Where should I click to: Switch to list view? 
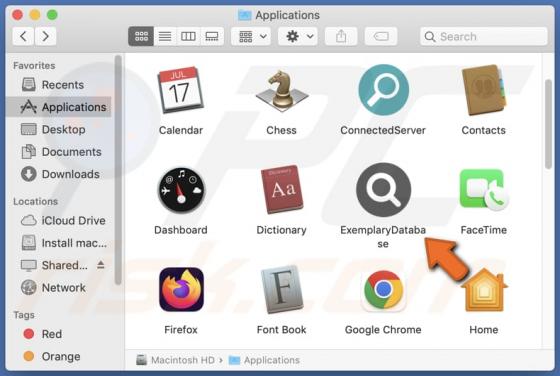pyautogui.click(x=165, y=36)
